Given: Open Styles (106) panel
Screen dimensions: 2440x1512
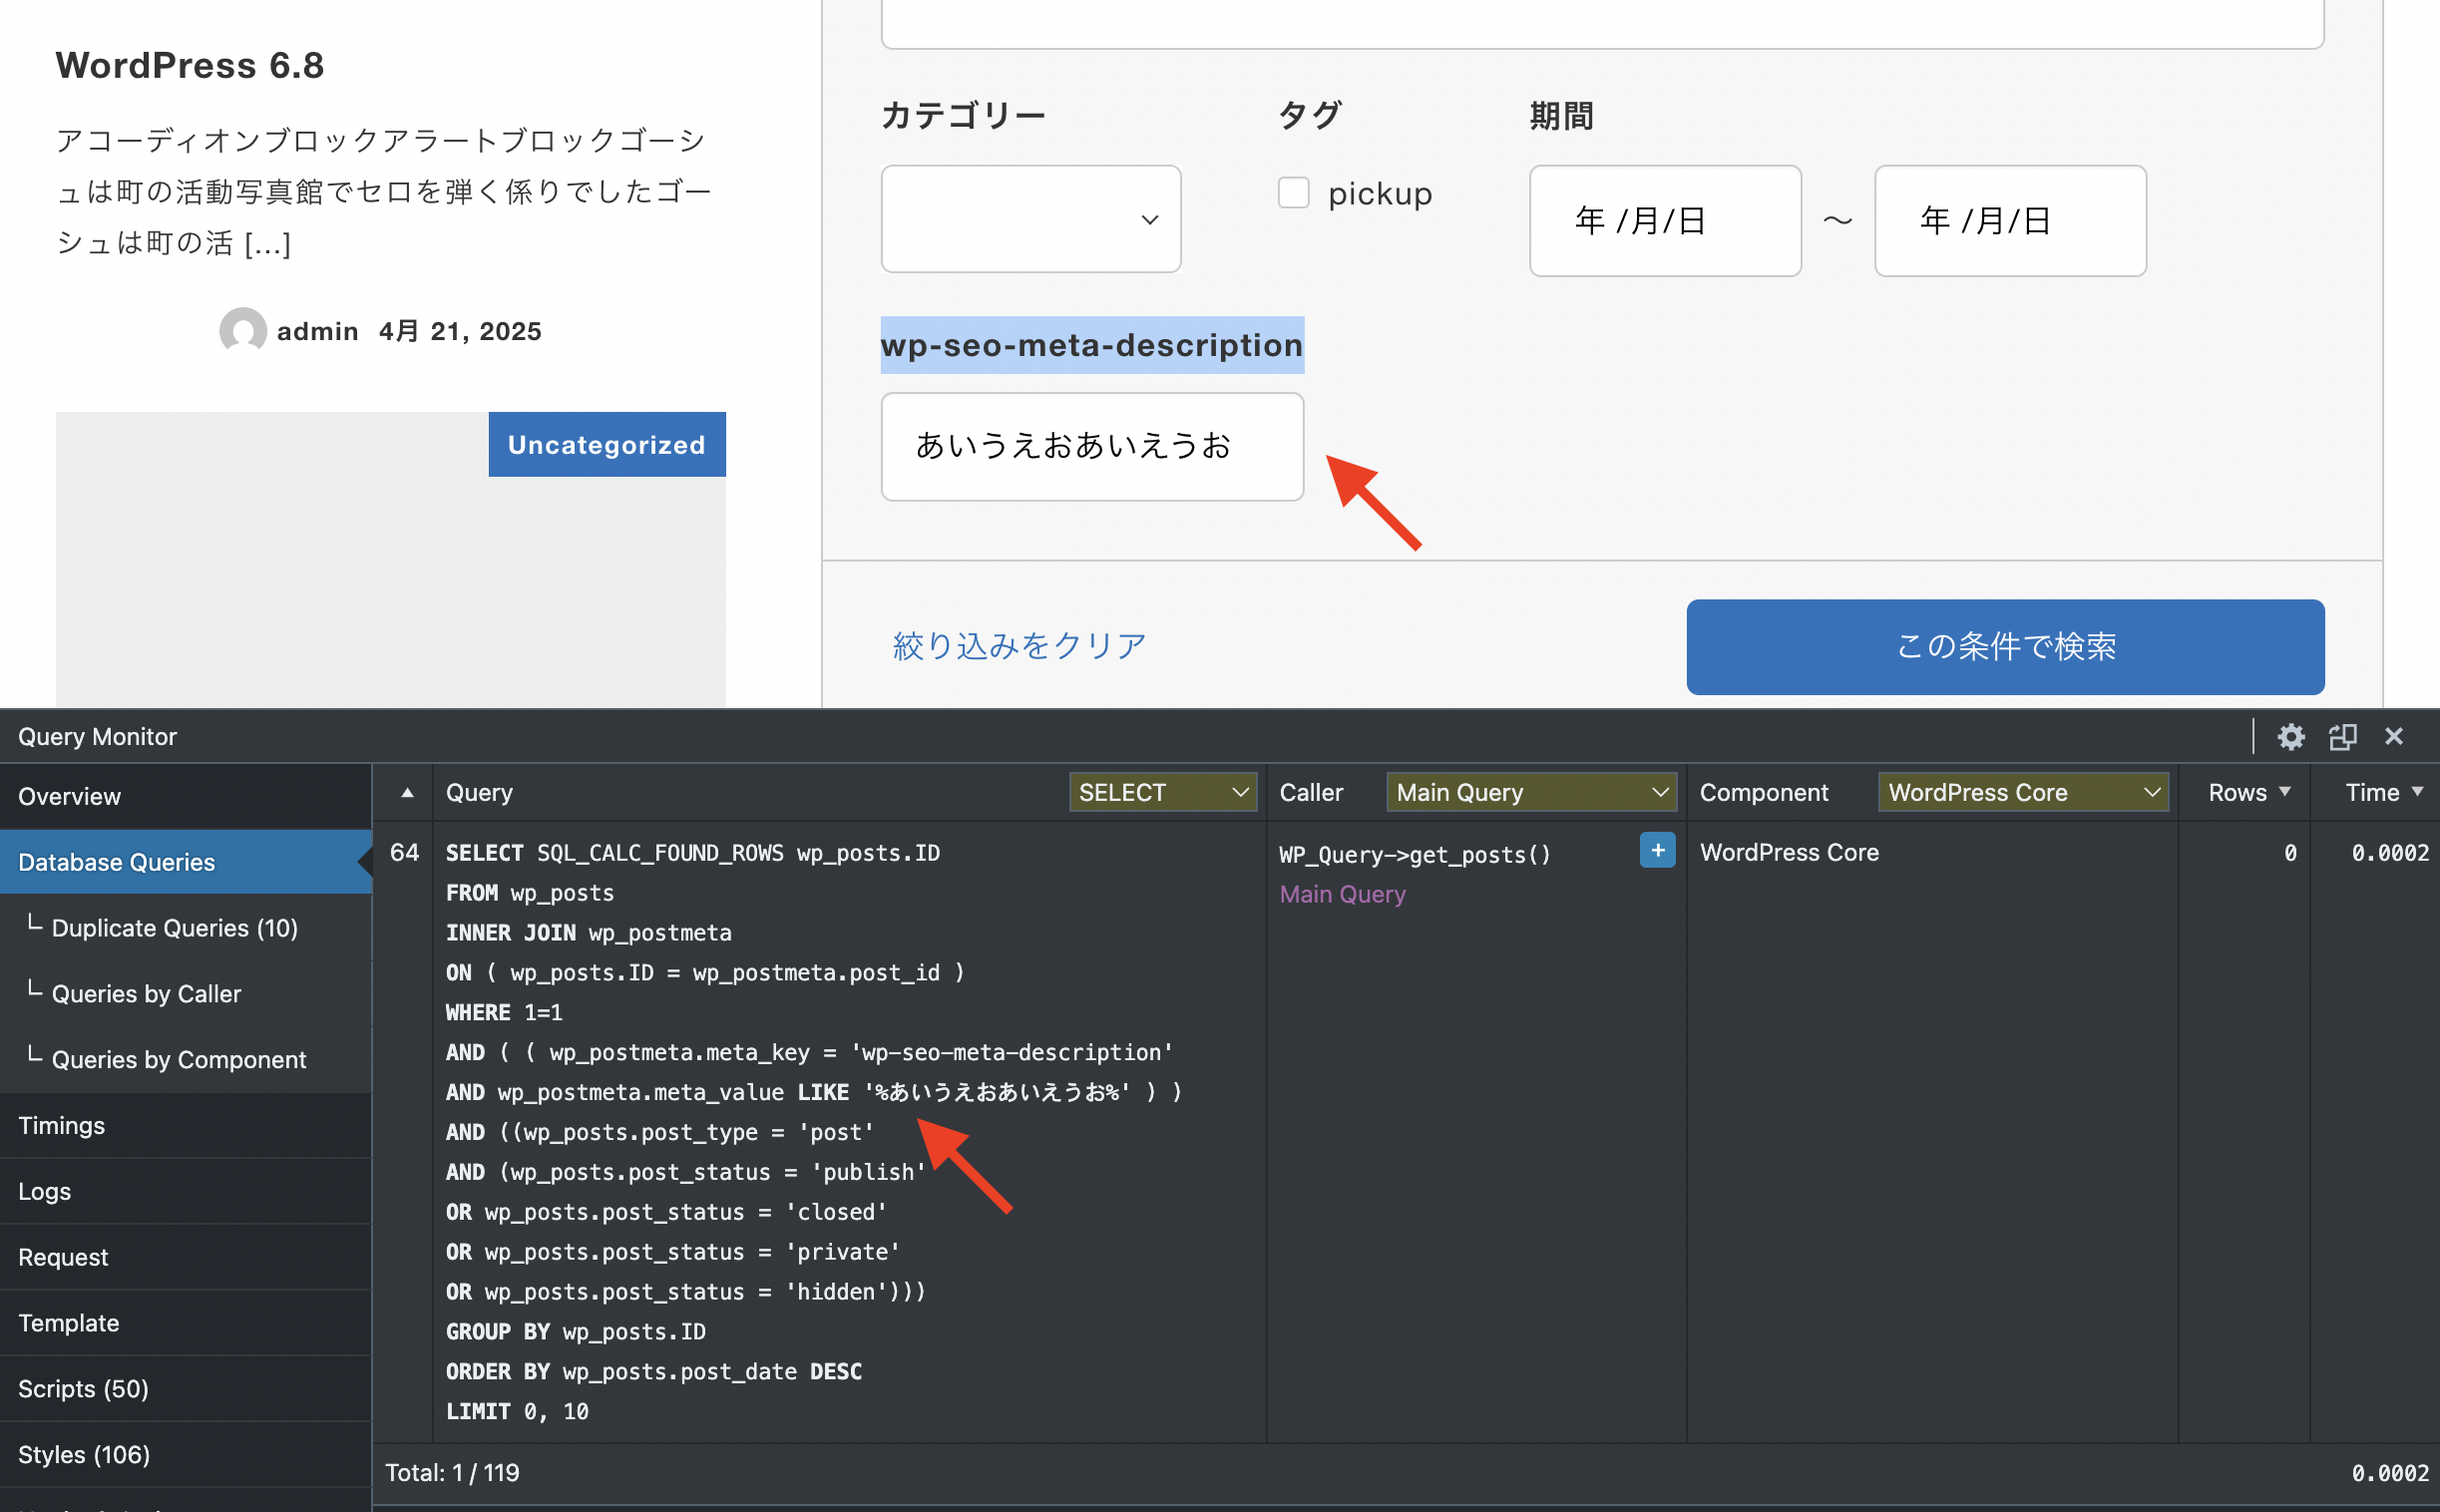Looking at the screenshot, I should point(186,1455).
